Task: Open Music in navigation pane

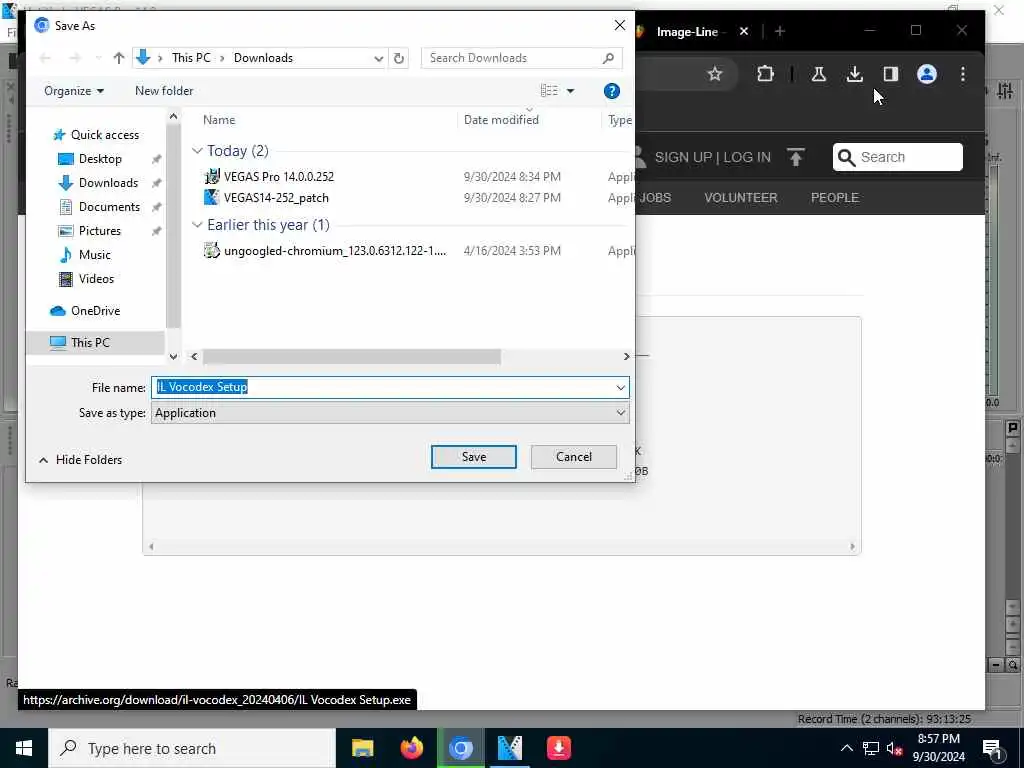Action: point(95,255)
